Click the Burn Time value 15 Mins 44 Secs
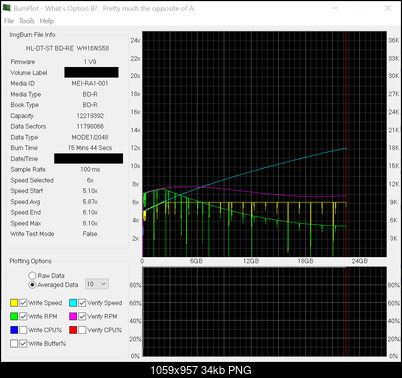 [x=90, y=148]
